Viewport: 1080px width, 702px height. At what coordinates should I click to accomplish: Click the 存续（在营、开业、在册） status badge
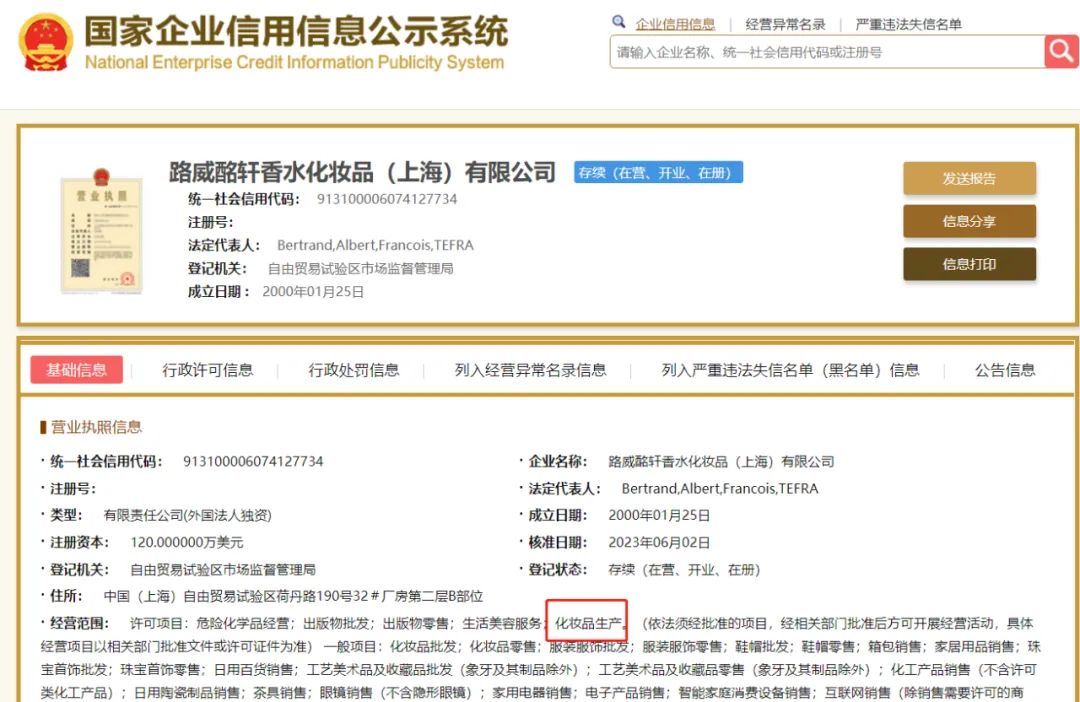click(x=658, y=172)
